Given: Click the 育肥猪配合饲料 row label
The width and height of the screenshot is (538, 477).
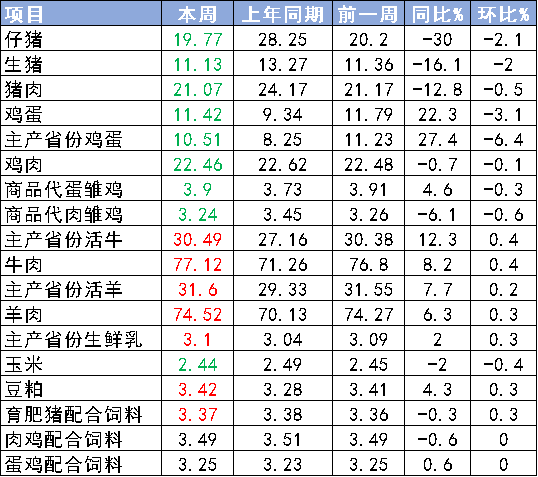Looking at the screenshot, I should point(73,415).
